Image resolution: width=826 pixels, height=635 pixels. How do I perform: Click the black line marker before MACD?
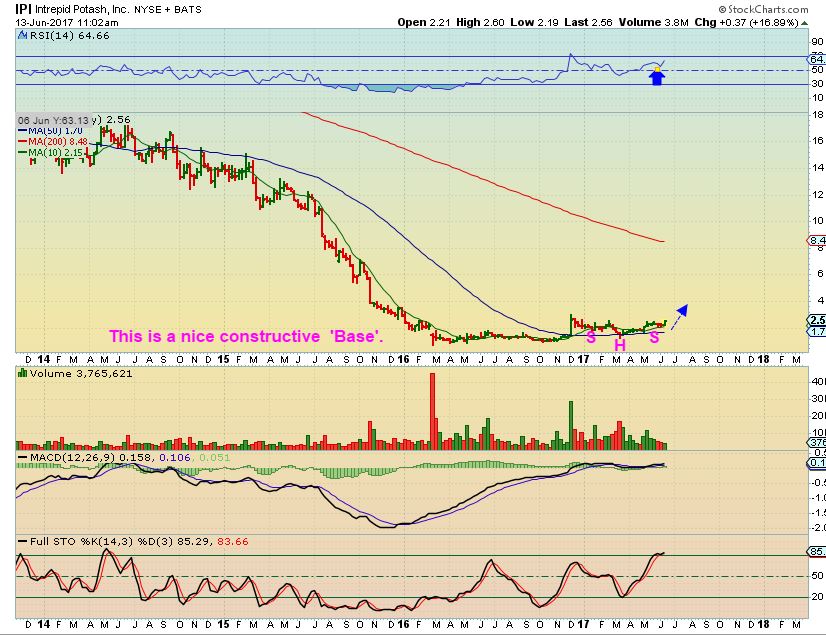(x=23, y=457)
